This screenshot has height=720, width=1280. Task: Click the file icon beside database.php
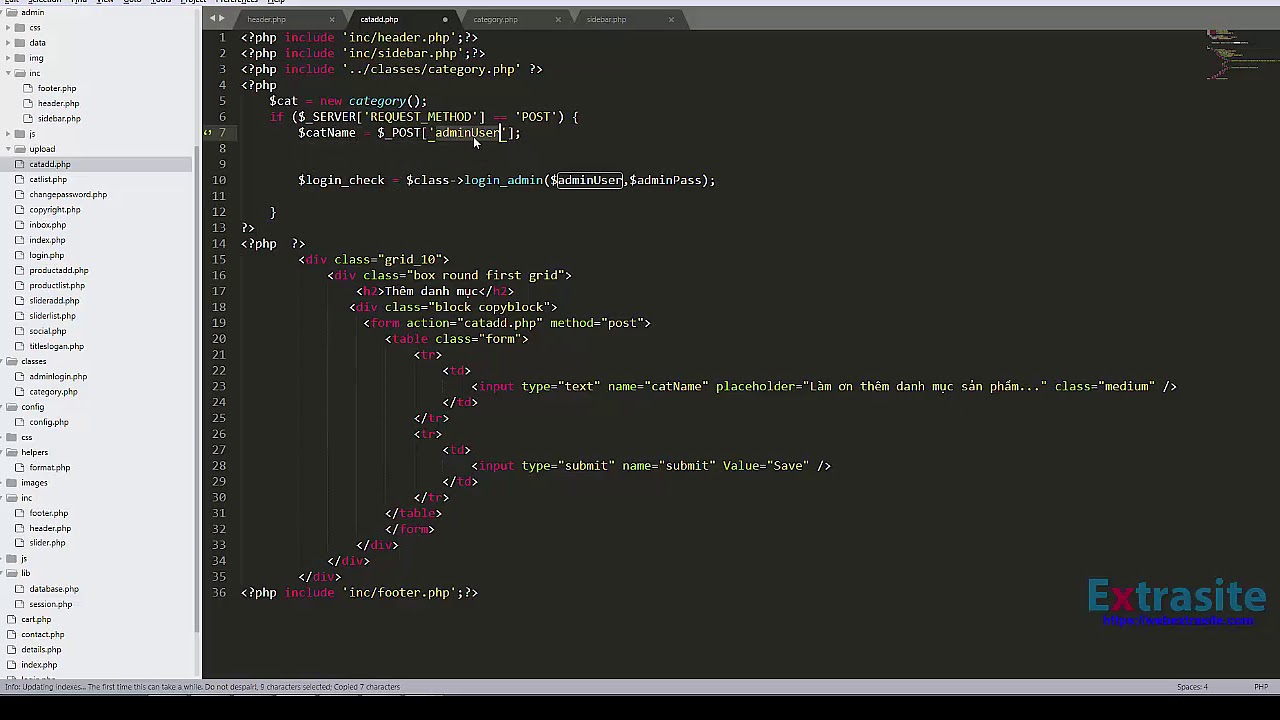pyautogui.click(x=20, y=589)
